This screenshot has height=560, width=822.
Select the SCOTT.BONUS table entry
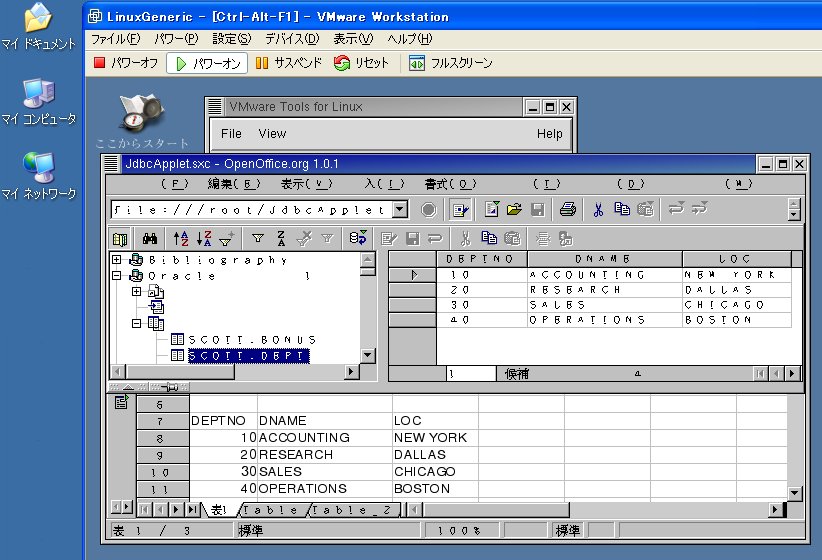point(252,340)
